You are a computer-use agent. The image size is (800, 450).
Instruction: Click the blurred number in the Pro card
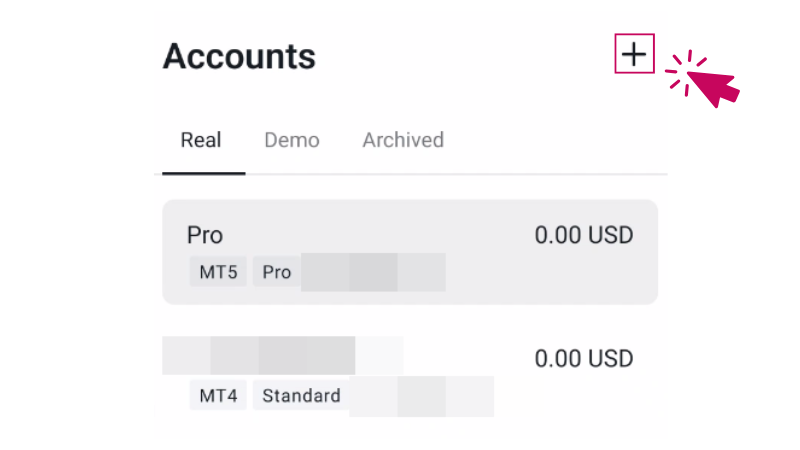coord(373,272)
